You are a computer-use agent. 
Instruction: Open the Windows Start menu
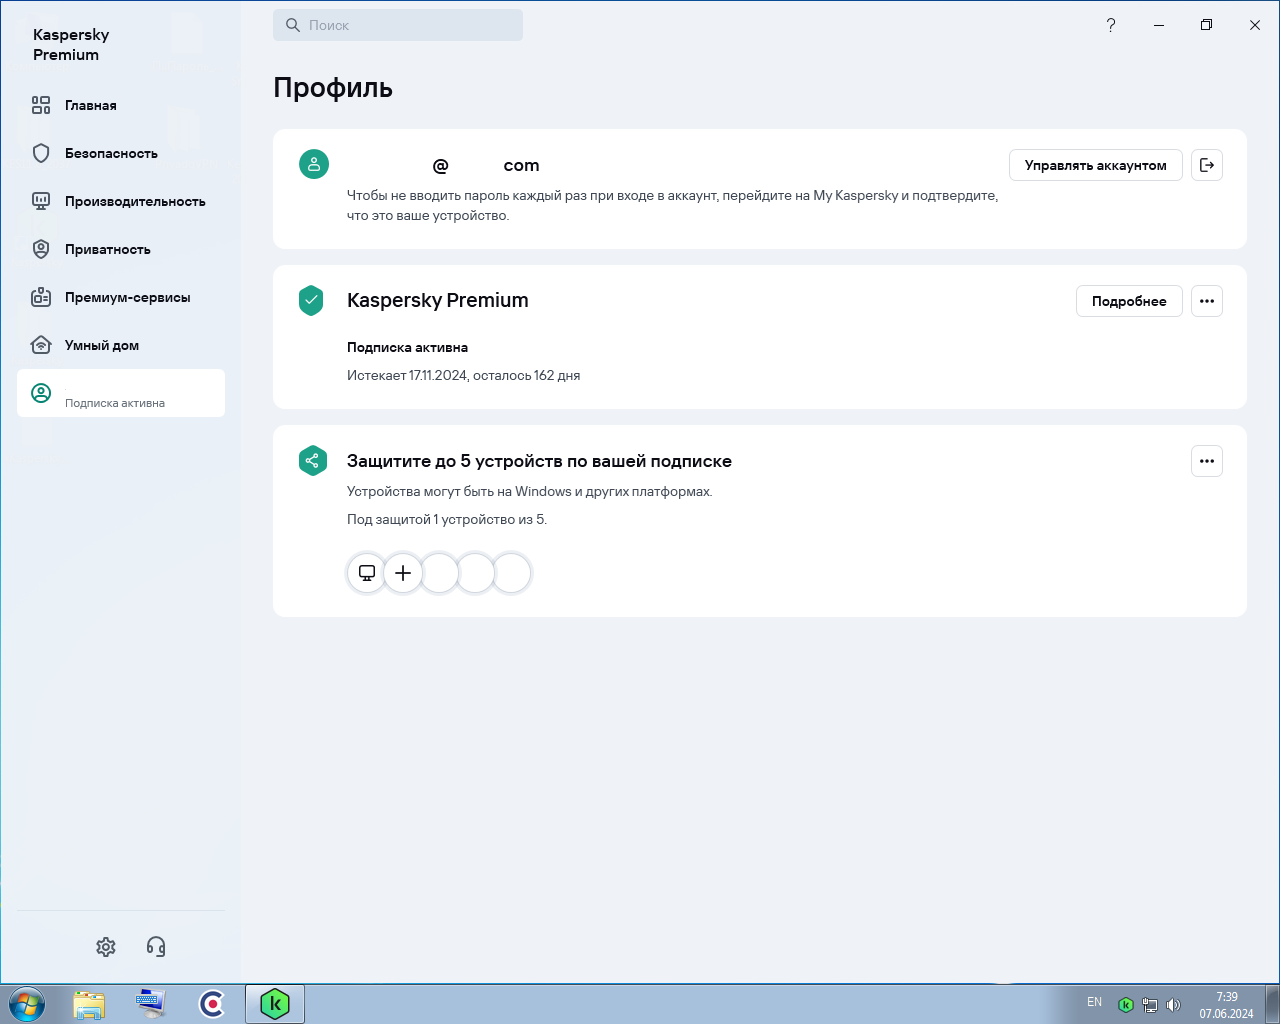pyautogui.click(x=27, y=1004)
